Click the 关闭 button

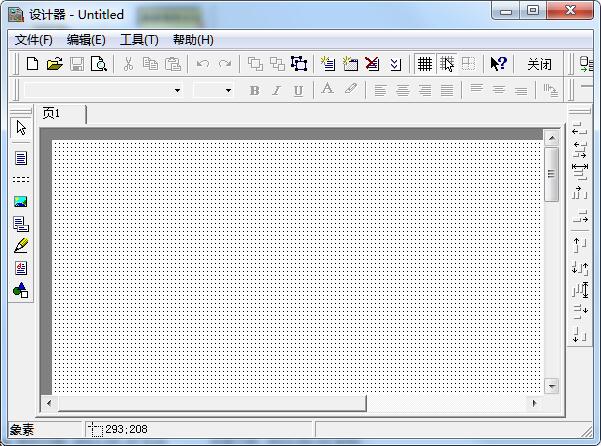539,64
